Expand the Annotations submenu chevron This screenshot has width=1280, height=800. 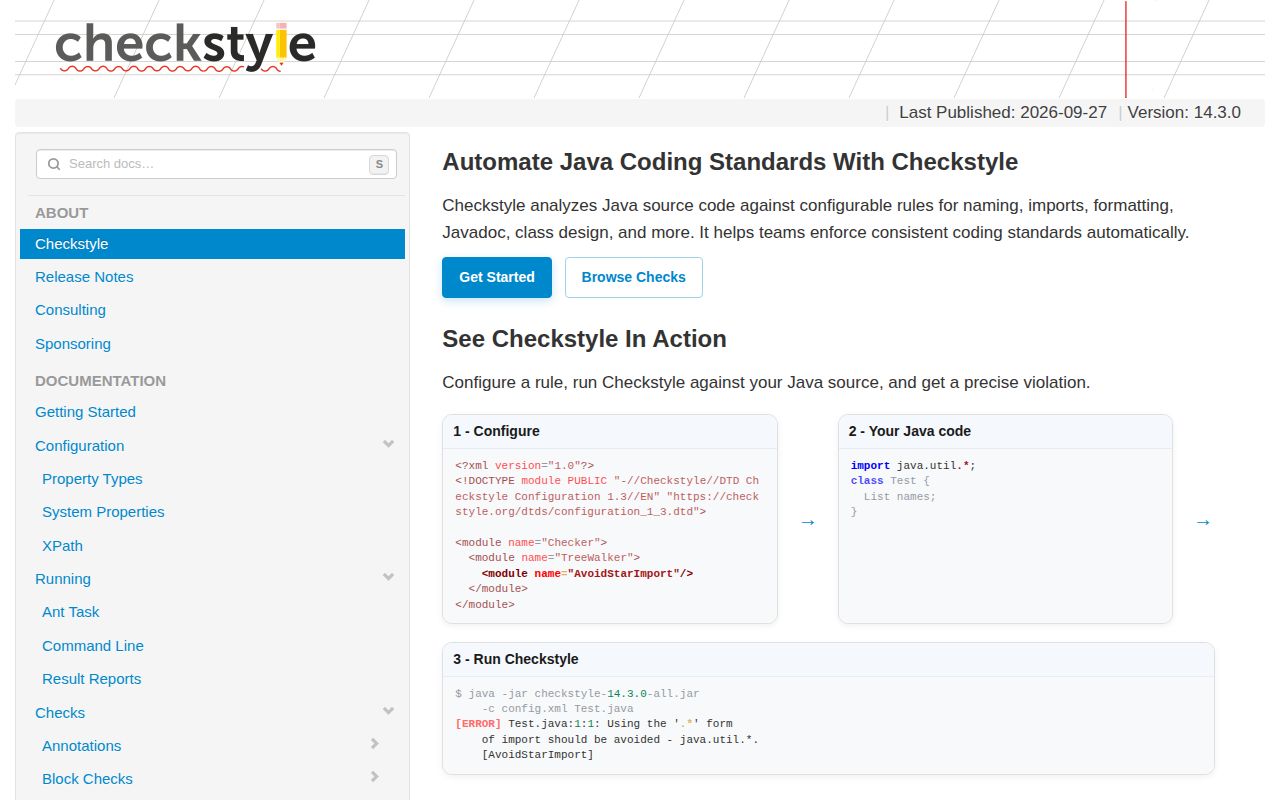point(375,744)
